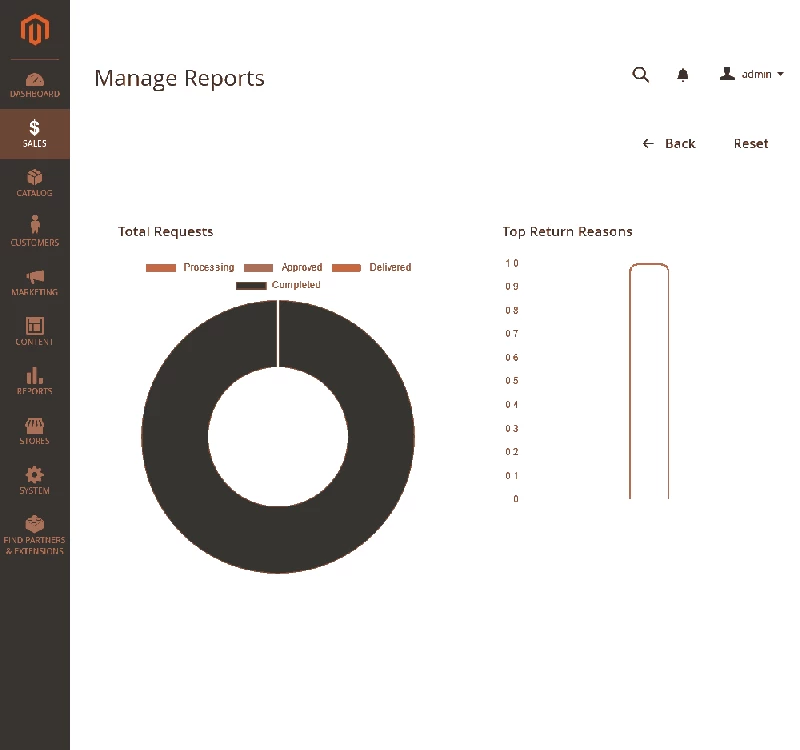Screen dimensions: 800x750
Task: Click the 0.5 axis label
Action: (512, 381)
